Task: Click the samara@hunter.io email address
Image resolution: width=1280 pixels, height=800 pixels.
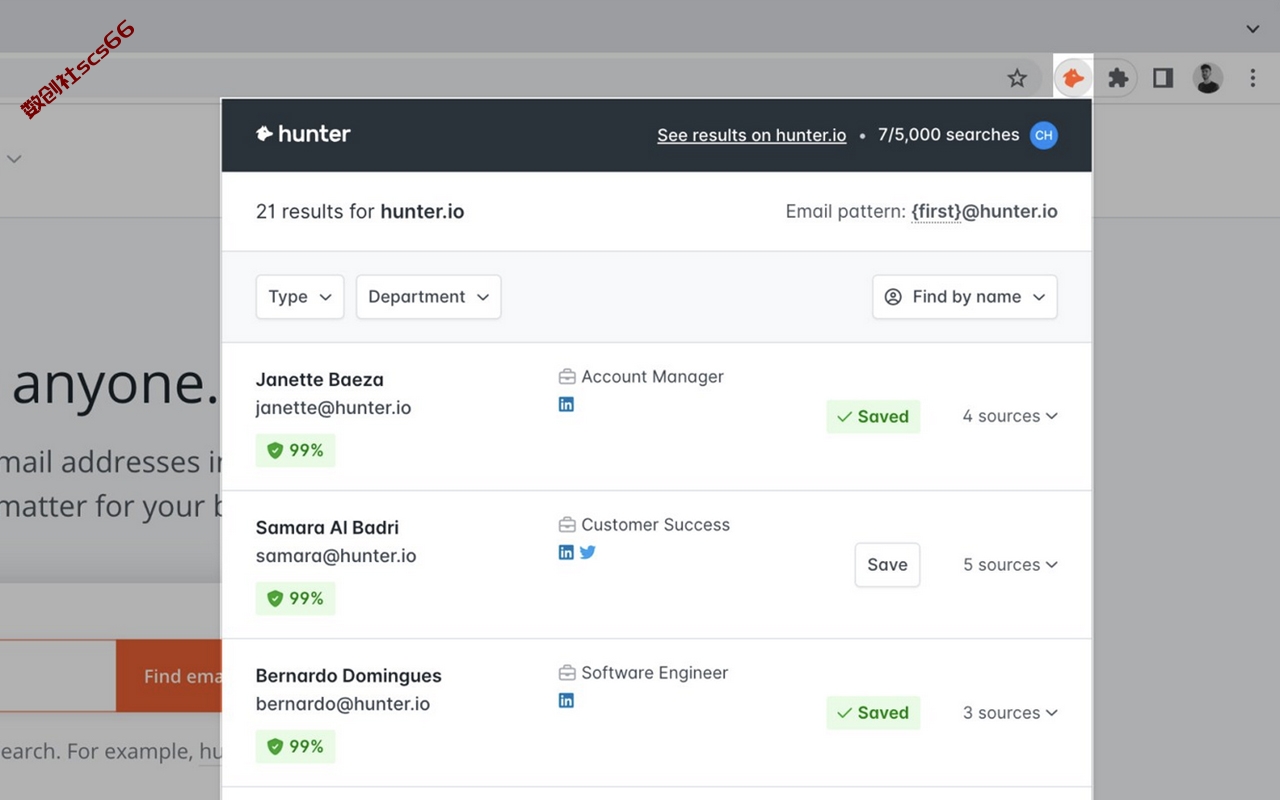Action: click(x=336, y=556)
